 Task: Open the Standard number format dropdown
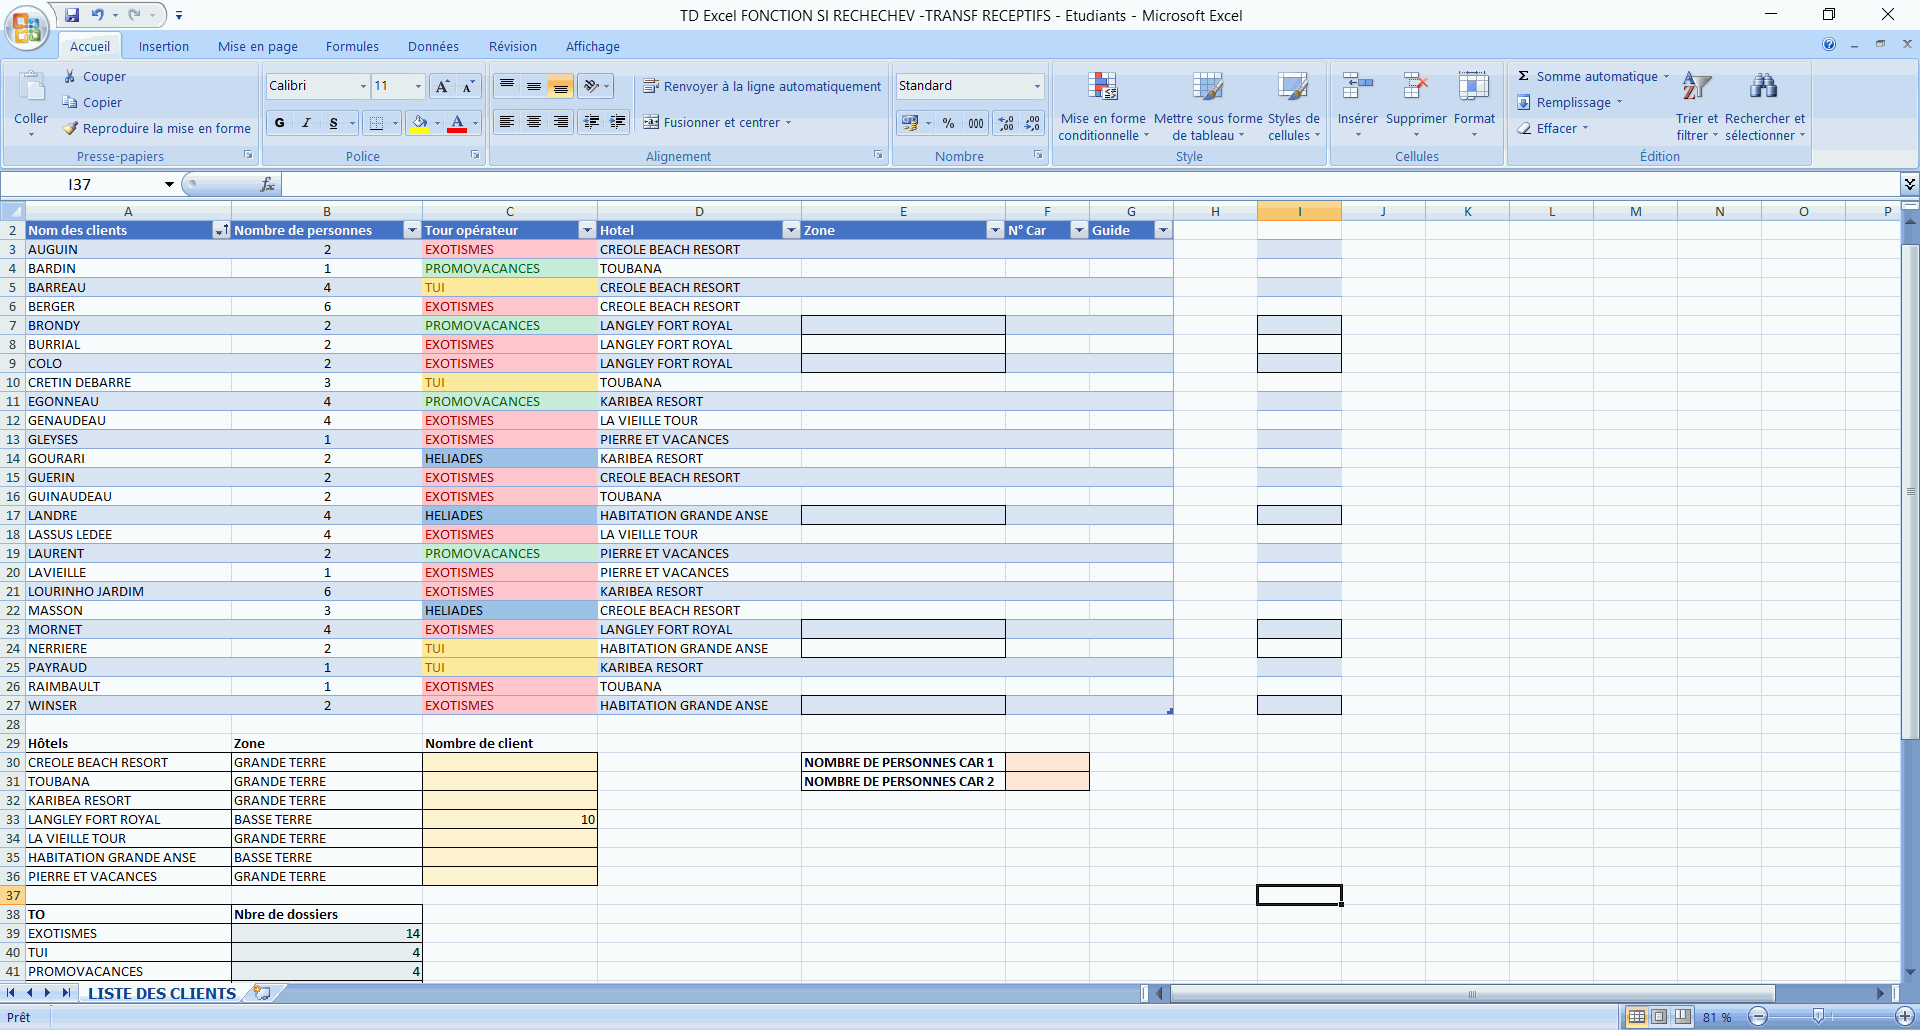[1037, 86]
